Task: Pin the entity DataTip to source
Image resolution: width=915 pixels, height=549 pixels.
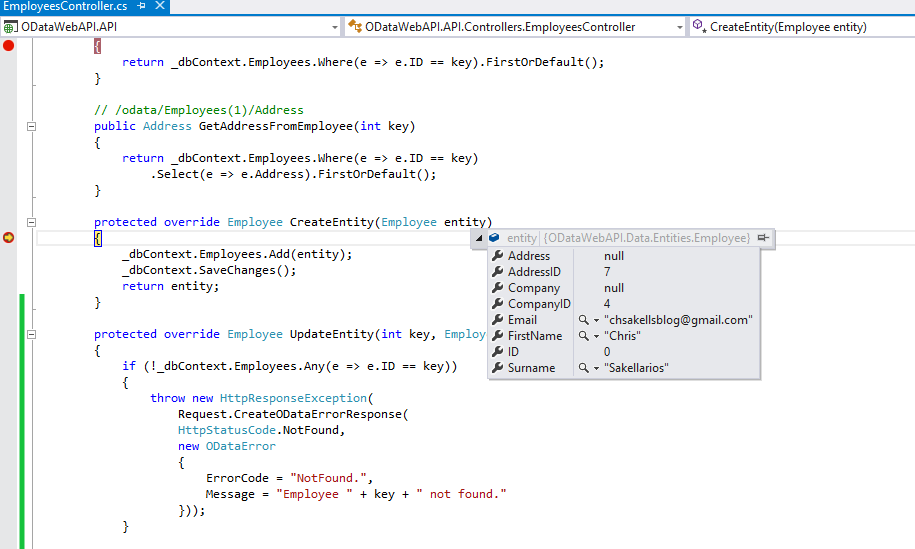Action: [763, 238]
